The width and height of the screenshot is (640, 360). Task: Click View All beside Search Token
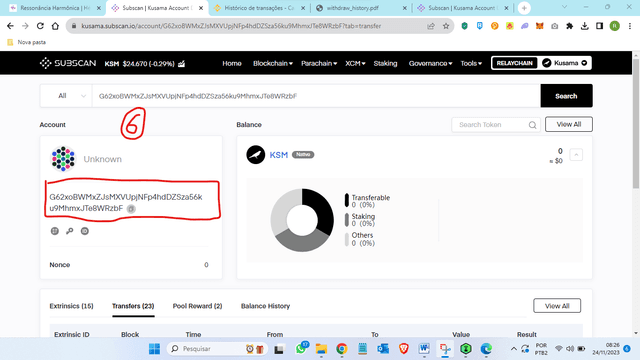tap(569, 124)
